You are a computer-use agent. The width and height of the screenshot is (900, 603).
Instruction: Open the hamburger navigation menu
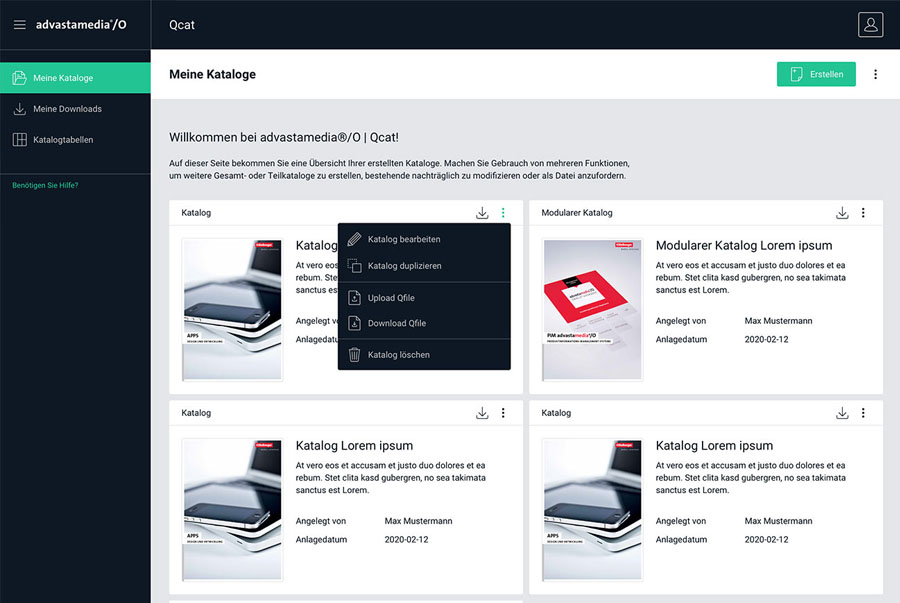click(x=20, y=25)
